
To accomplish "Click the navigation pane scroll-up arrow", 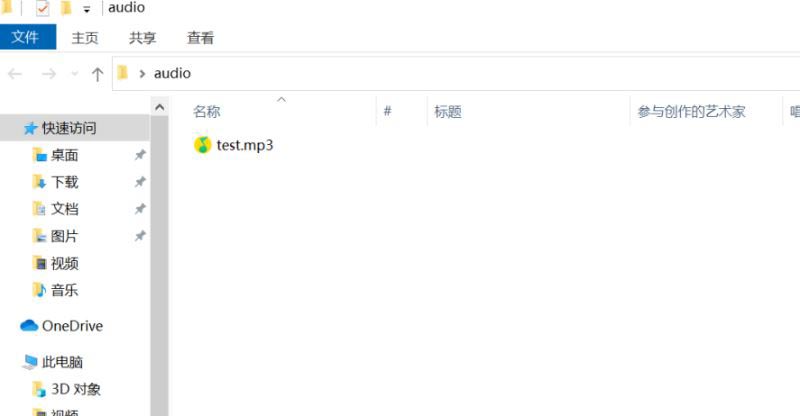I will click(x=160, y=107).
